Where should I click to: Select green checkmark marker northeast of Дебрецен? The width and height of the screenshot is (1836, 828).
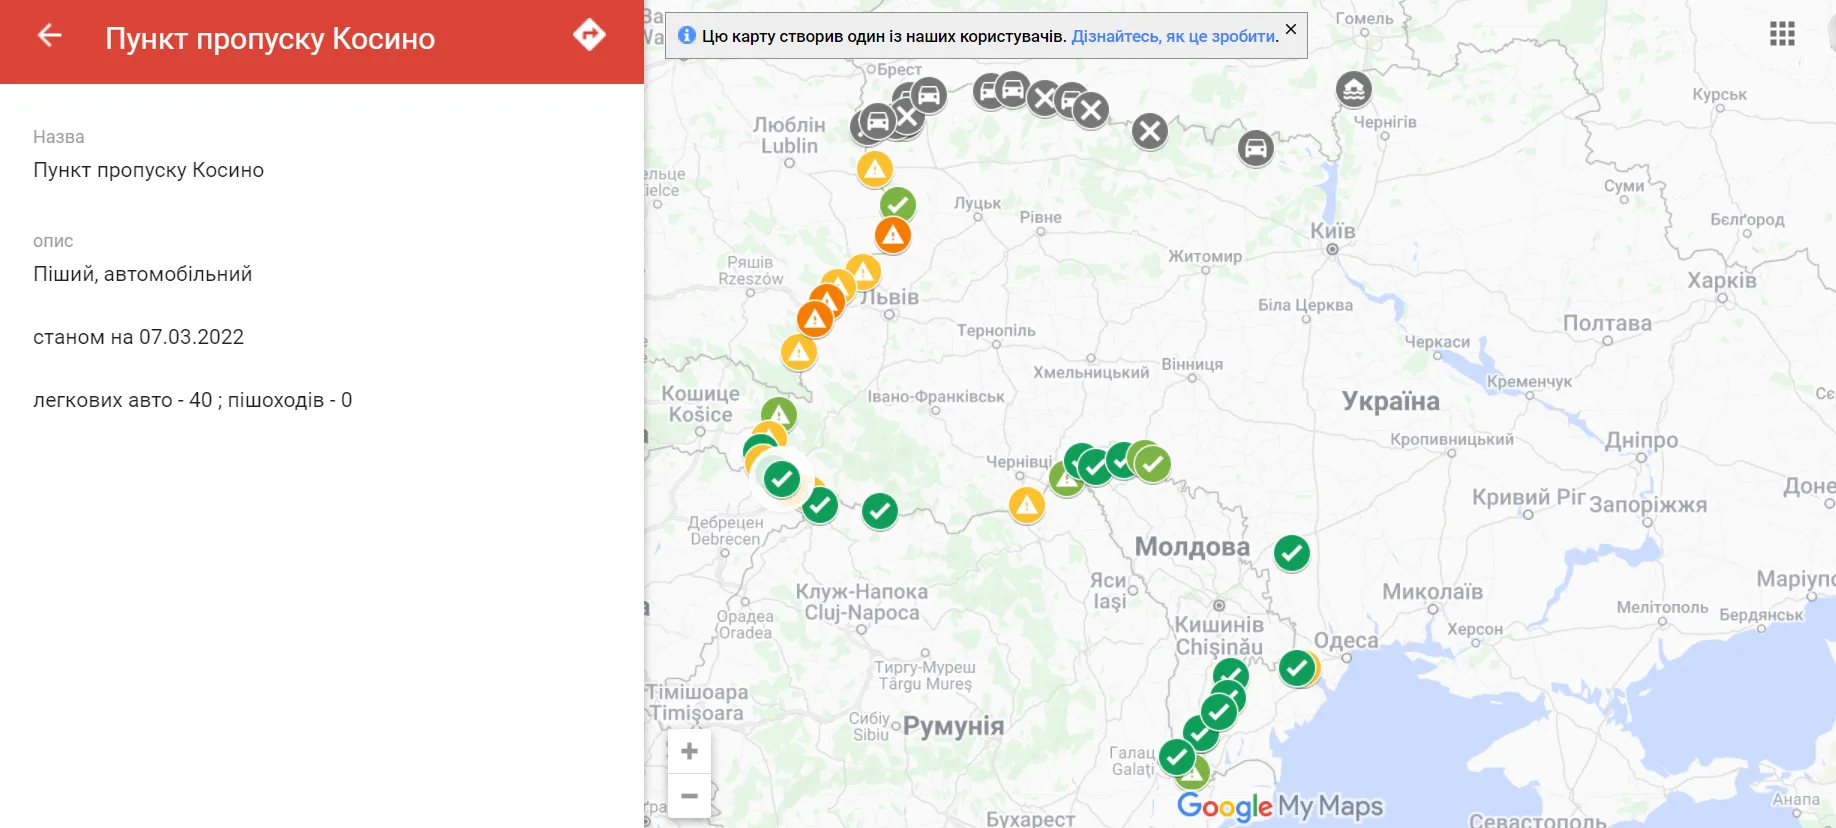[820, 505]
